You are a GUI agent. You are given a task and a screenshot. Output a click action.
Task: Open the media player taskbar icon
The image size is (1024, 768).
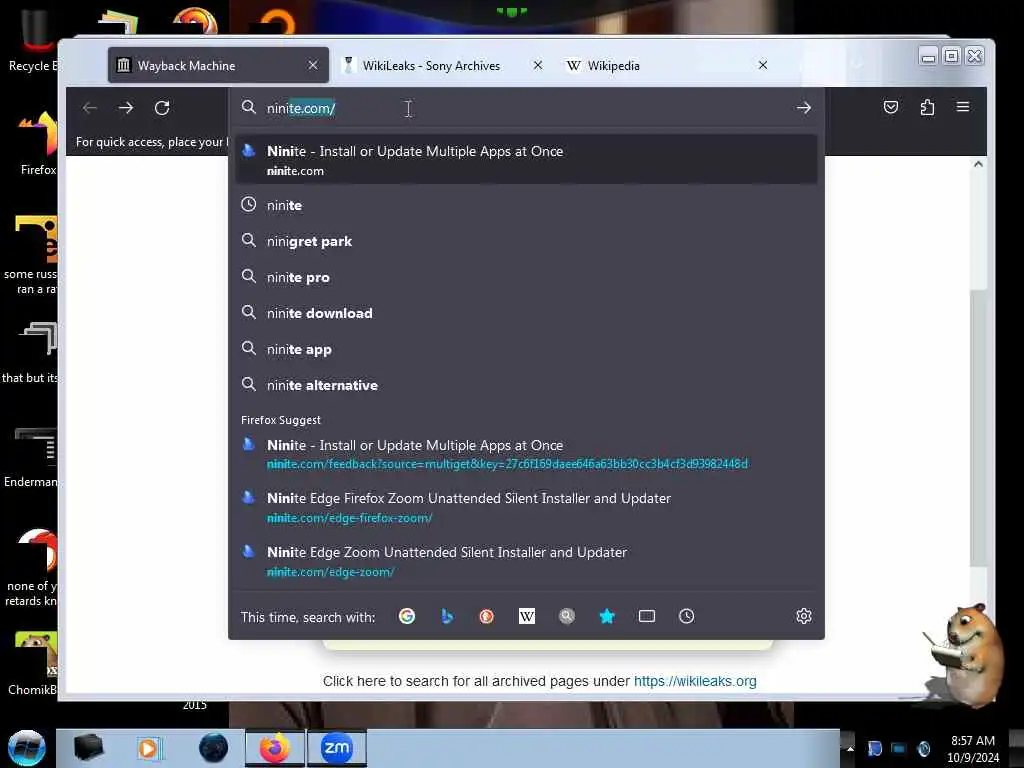click(149, 748)
